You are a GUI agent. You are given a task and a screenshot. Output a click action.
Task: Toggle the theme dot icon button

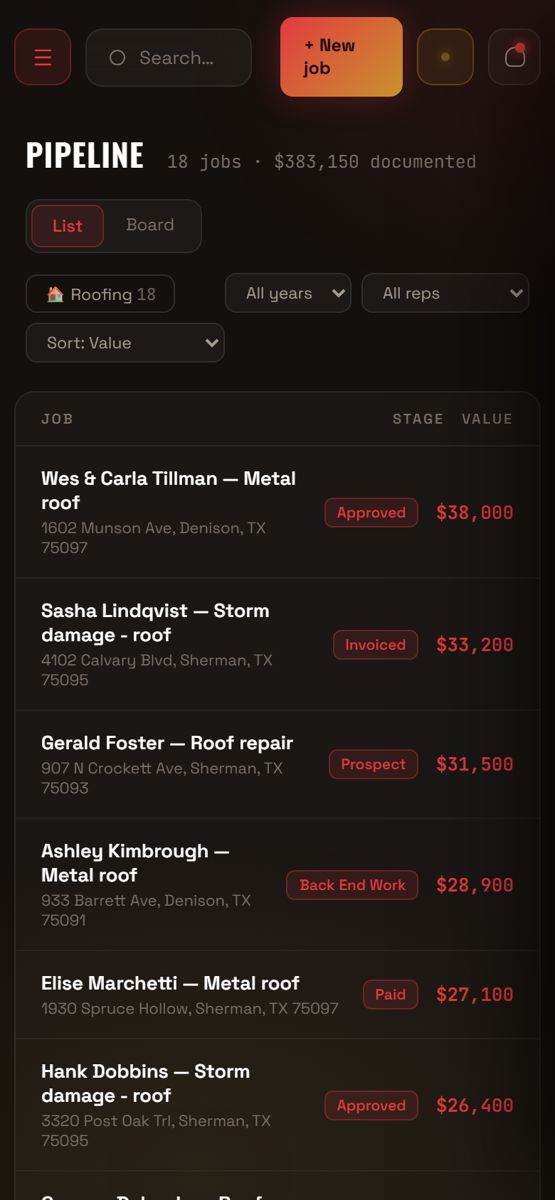click(x=445, y=57)
